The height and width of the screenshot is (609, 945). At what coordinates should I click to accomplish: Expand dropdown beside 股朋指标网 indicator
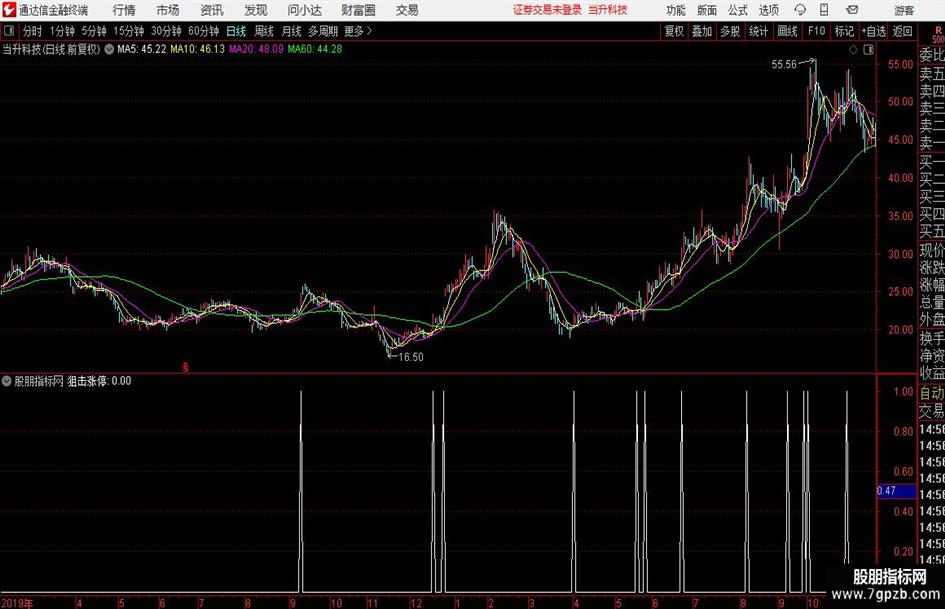point(7,381)
